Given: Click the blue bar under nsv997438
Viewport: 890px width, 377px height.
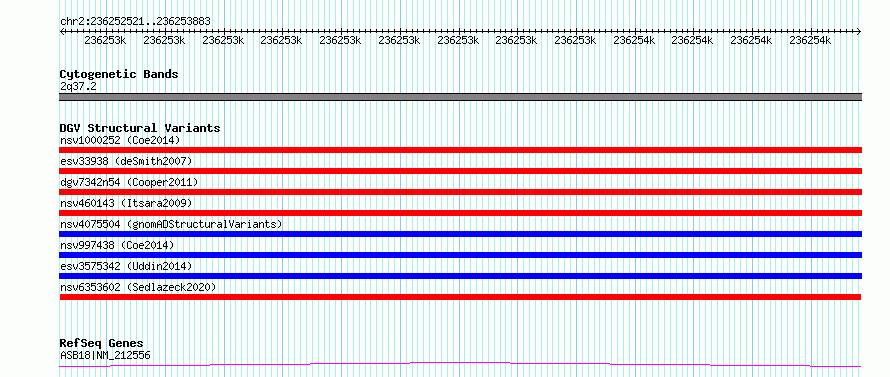Looking at the screenshot, I should [x=460, y=255].
